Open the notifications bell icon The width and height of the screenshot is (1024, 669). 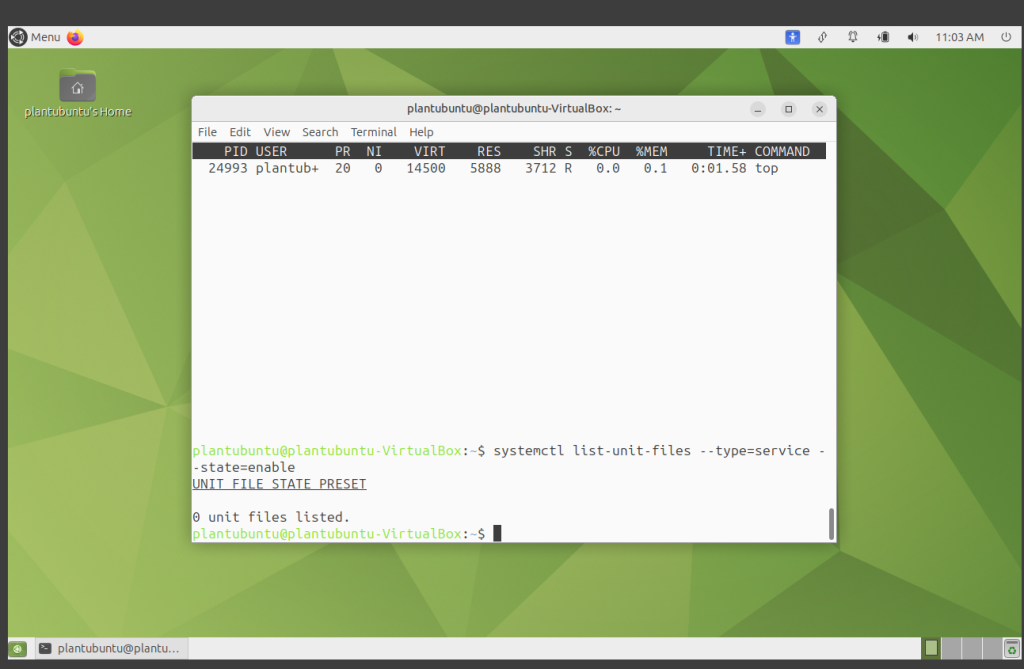click(852, 37)
